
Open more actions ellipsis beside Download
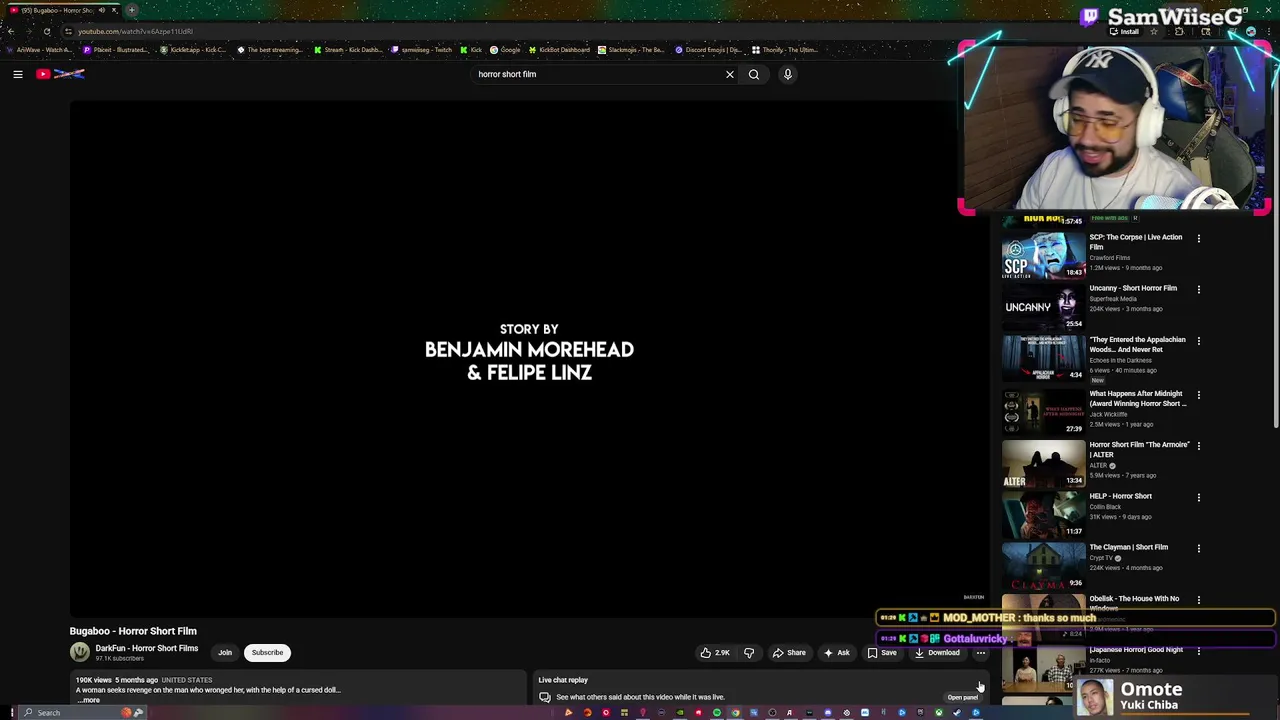pos(981,653)
